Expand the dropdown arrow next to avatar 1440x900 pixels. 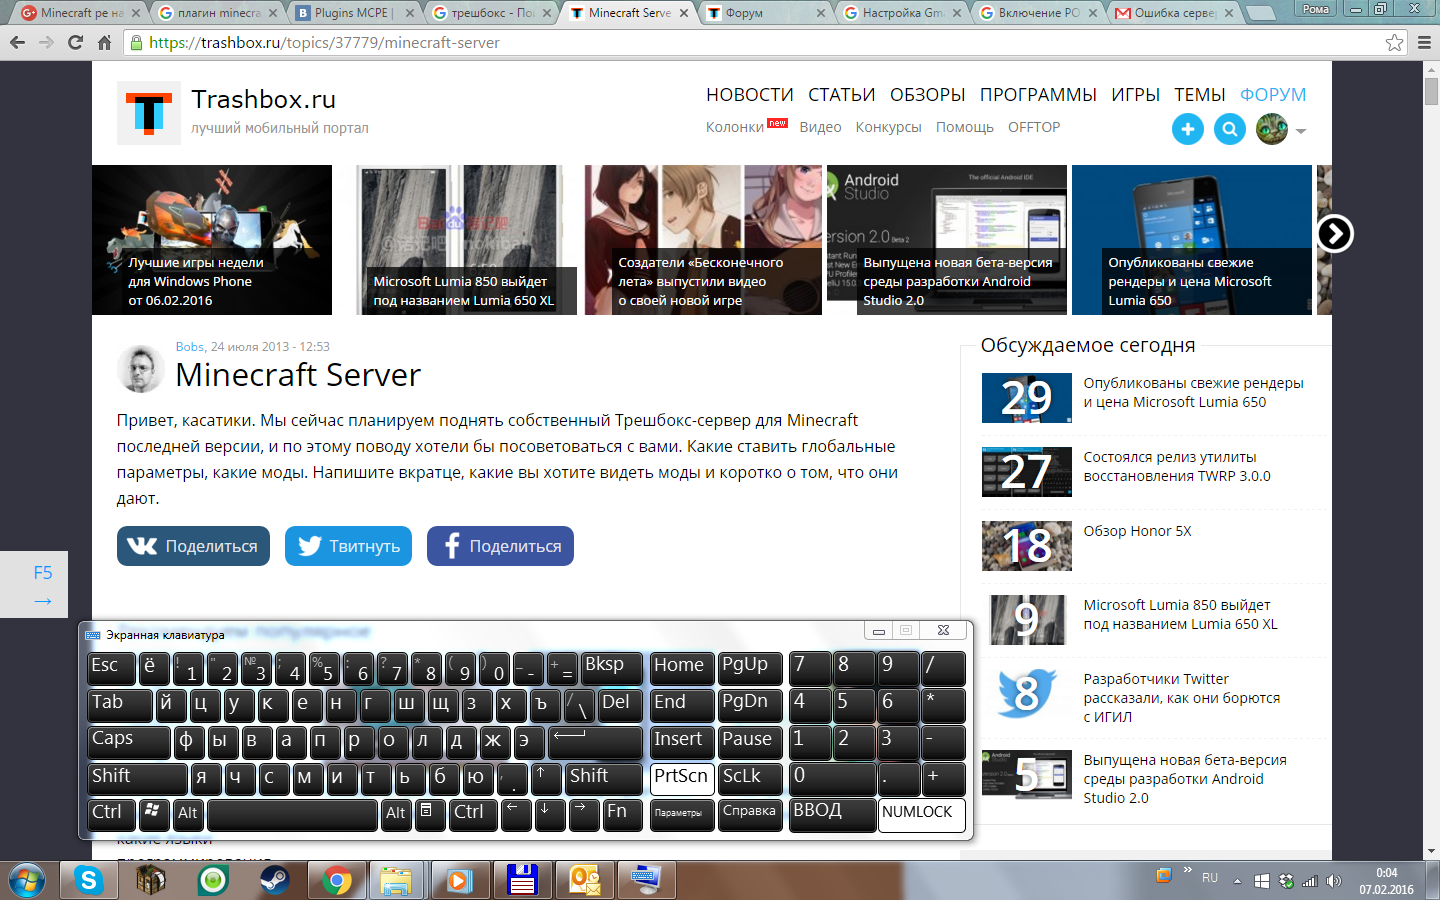tap(1301, 131)
